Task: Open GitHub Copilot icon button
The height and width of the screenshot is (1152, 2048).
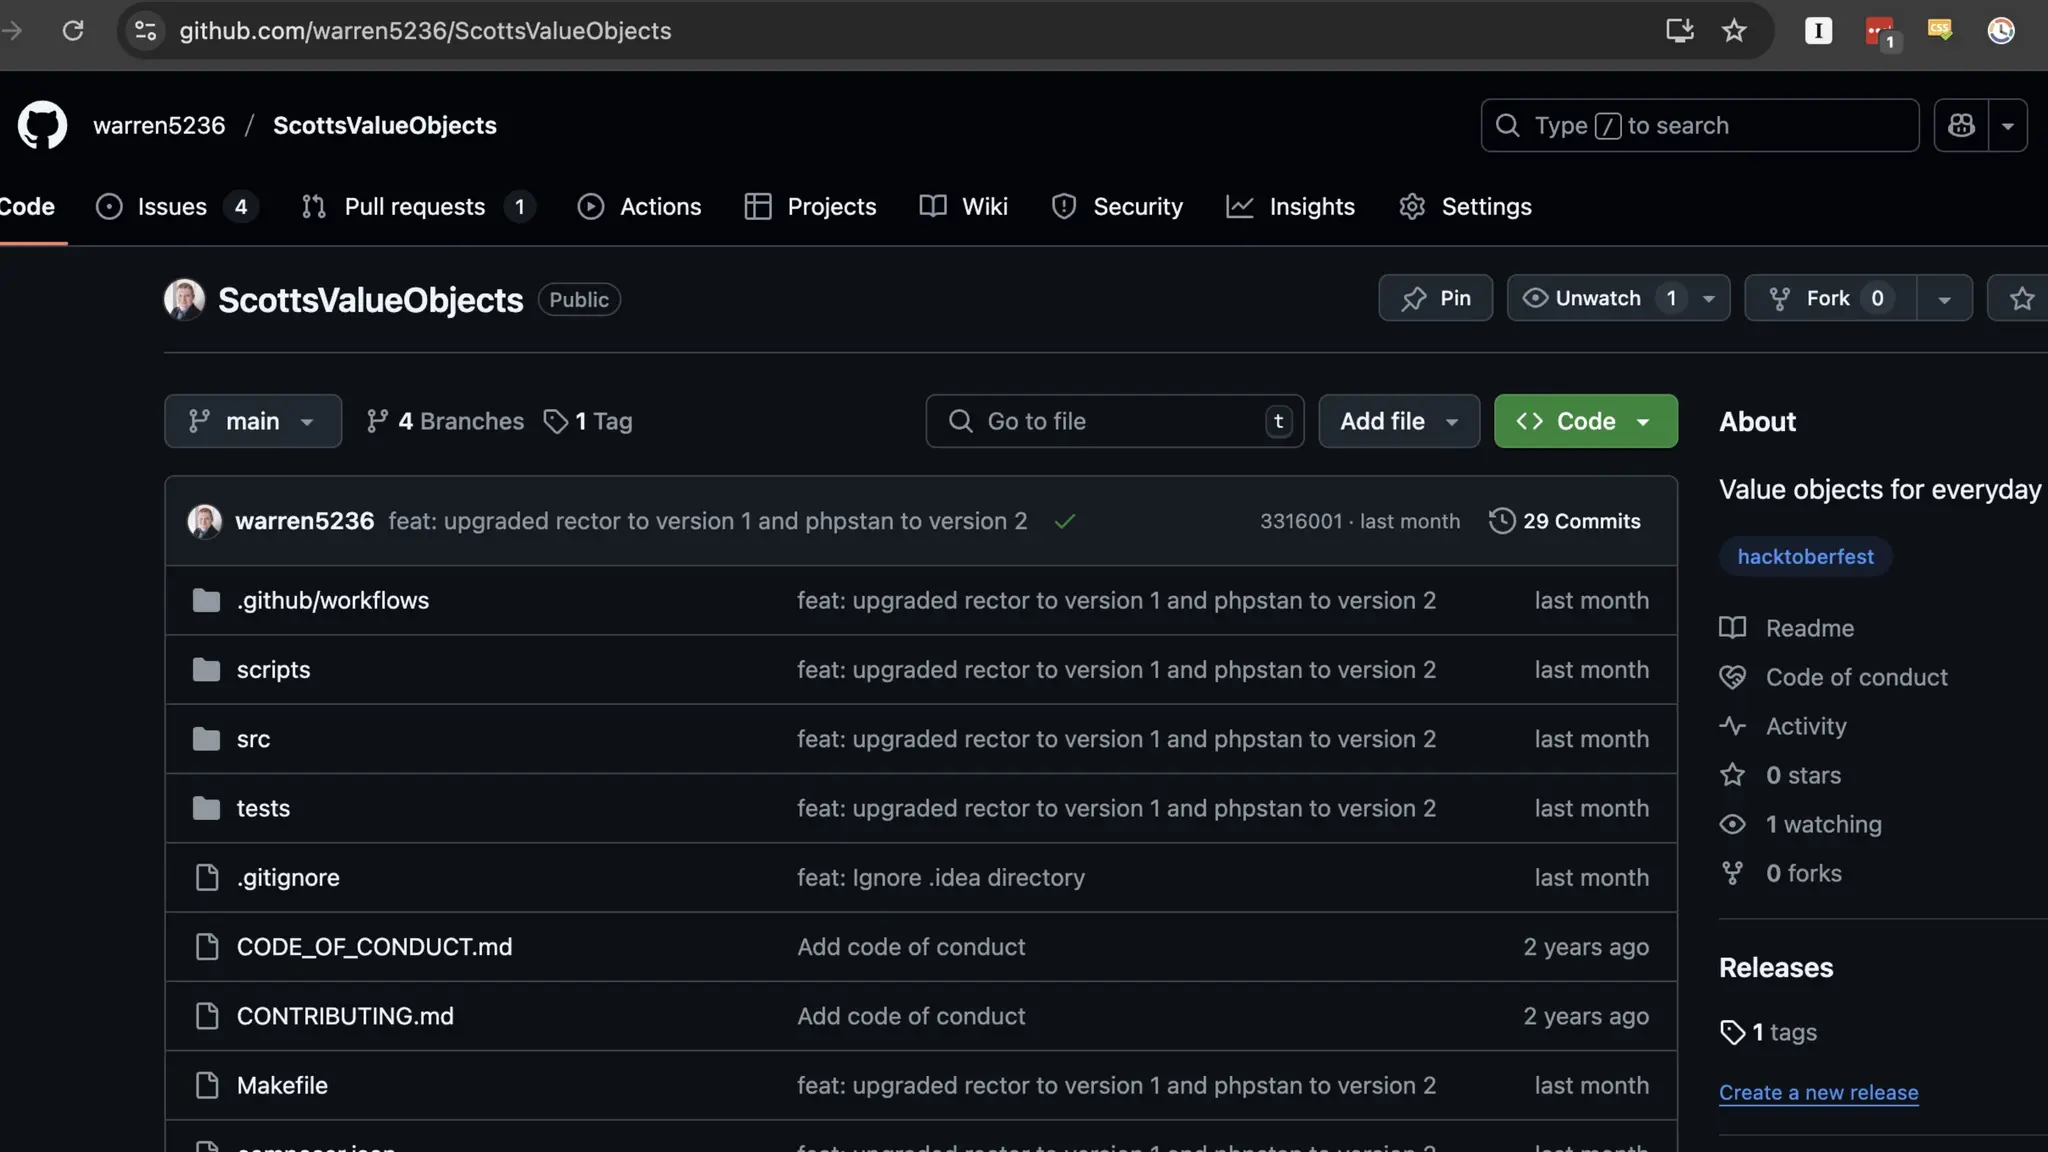Action: (1961, 125)
